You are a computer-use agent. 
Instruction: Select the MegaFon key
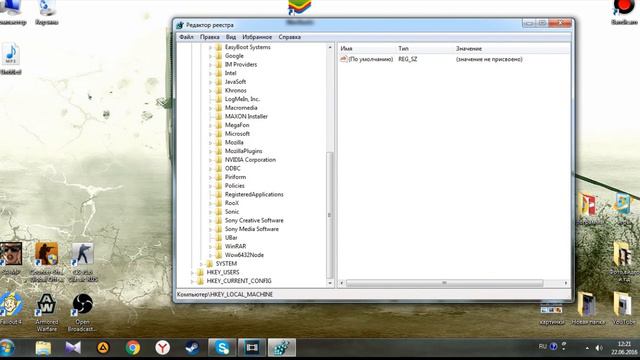point(237,125)
